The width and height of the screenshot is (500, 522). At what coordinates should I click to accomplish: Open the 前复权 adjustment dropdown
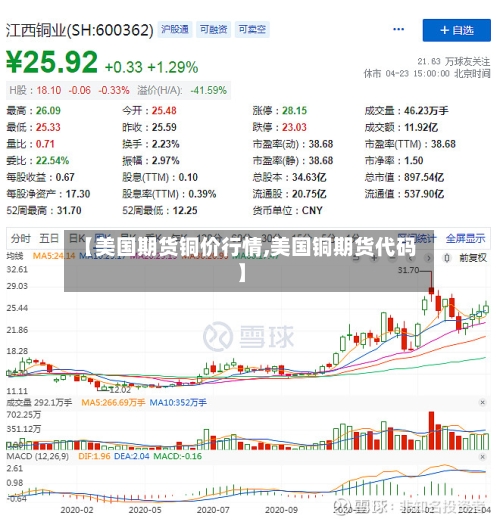[473, 258]
